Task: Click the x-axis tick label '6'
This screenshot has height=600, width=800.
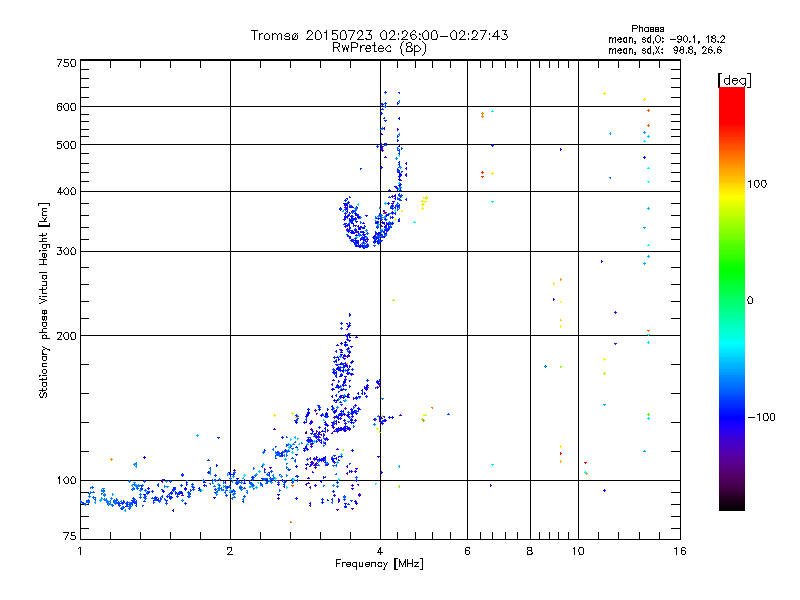Action: [x=467, y=551]
